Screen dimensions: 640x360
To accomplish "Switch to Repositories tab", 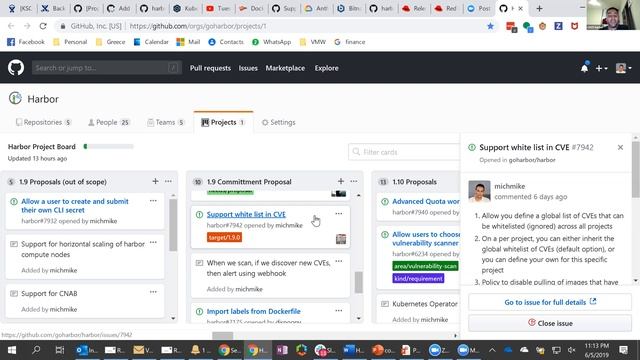I will (x=43, y=122).
